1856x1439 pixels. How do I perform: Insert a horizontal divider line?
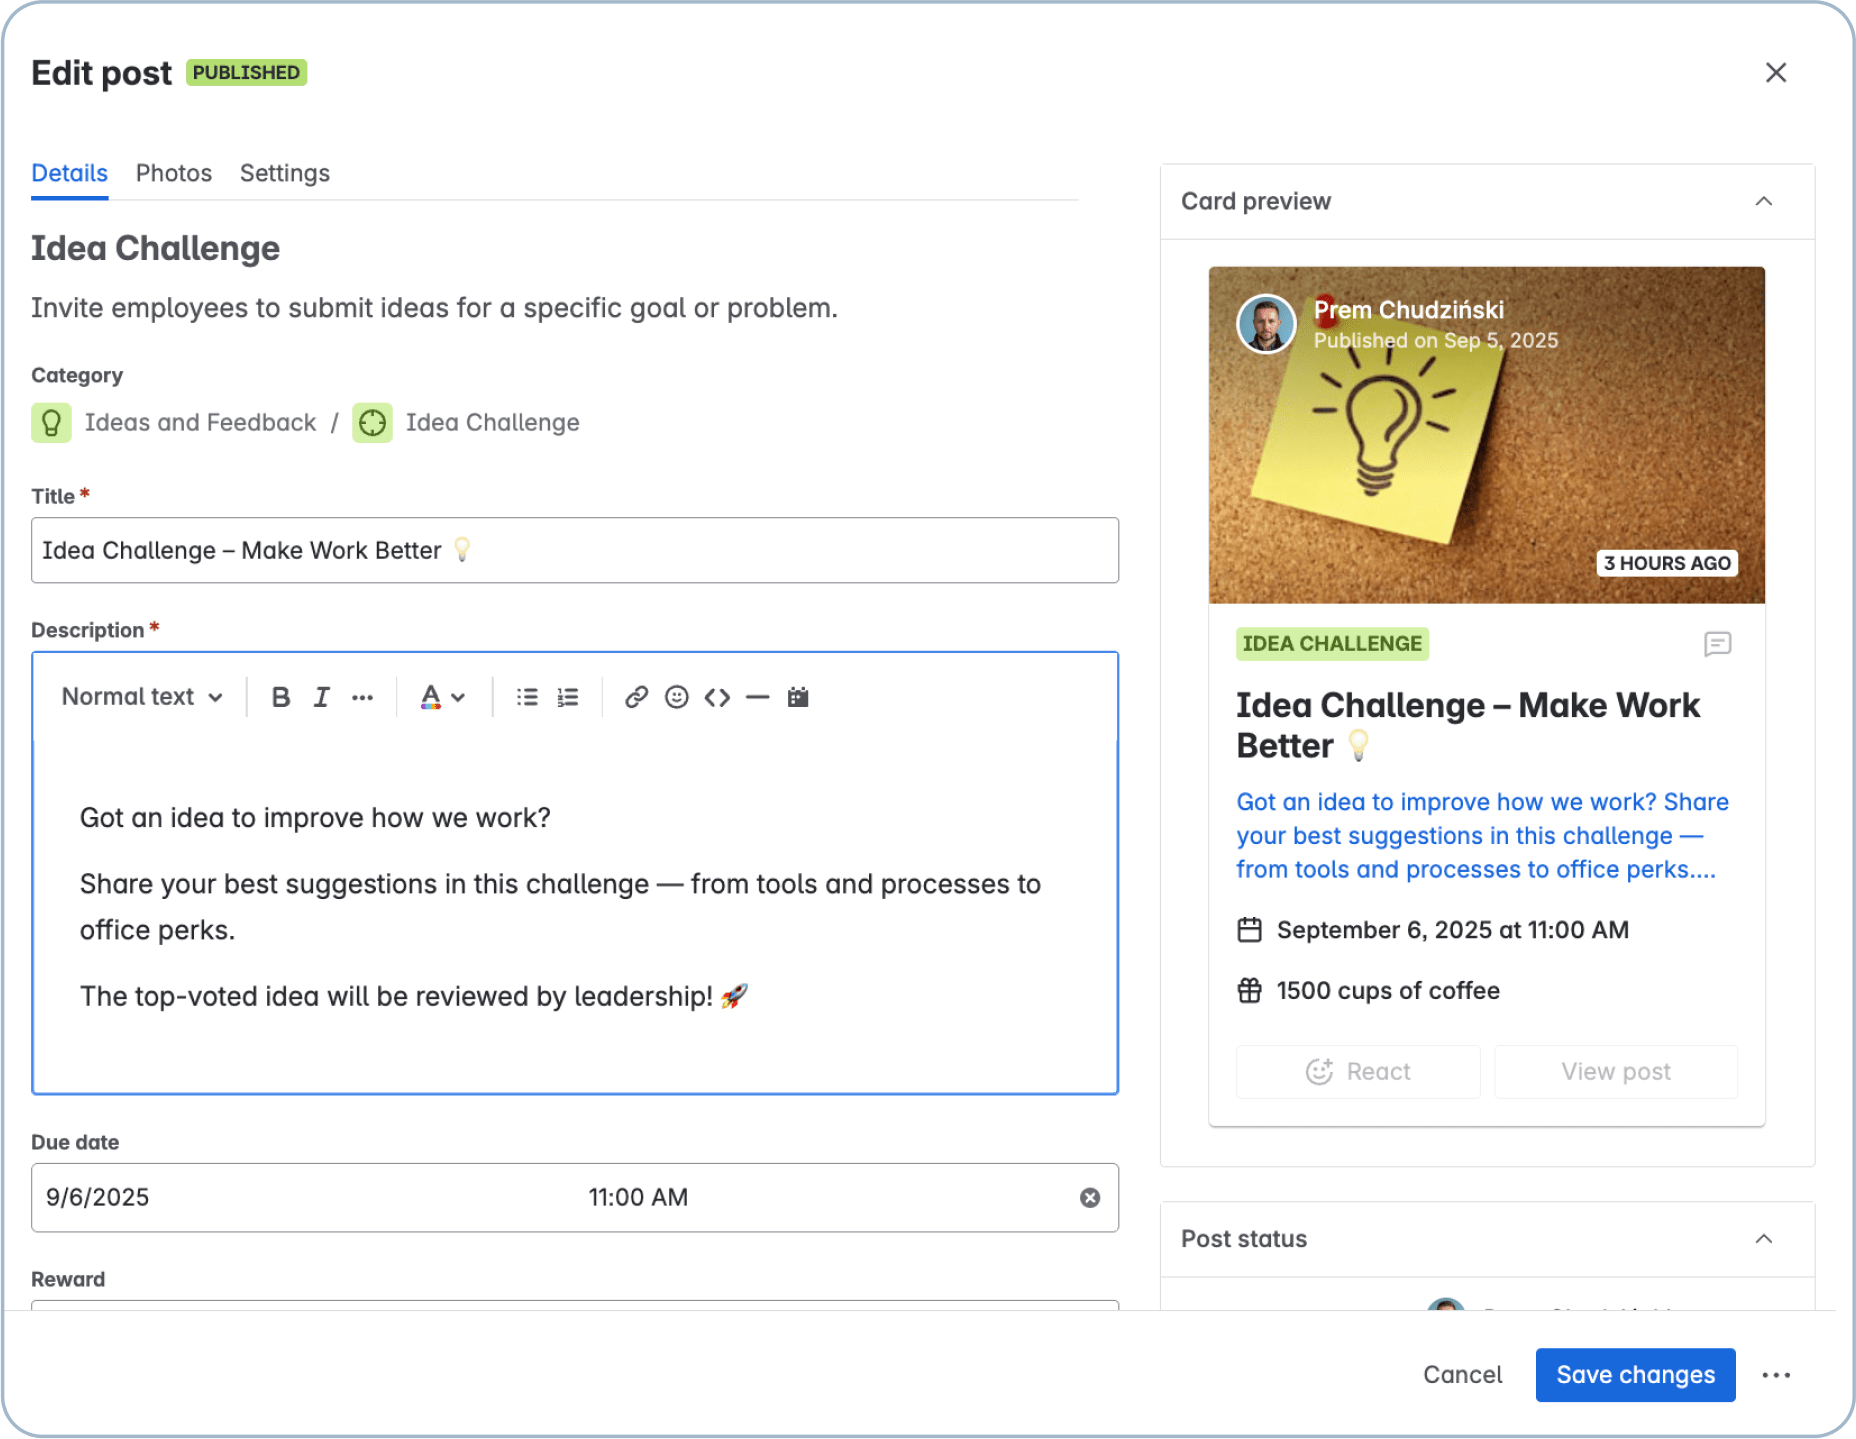click(x=757, y=696)
